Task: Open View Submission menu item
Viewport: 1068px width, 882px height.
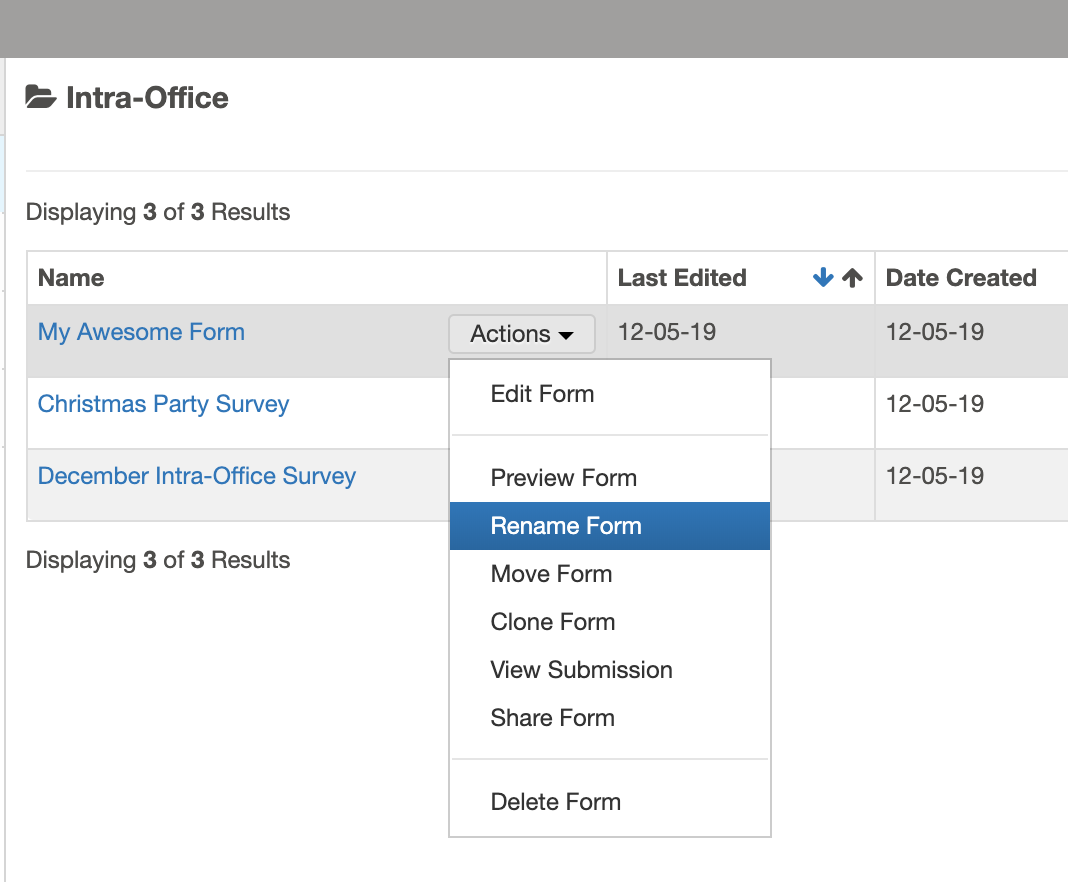Action: point(610,670)
